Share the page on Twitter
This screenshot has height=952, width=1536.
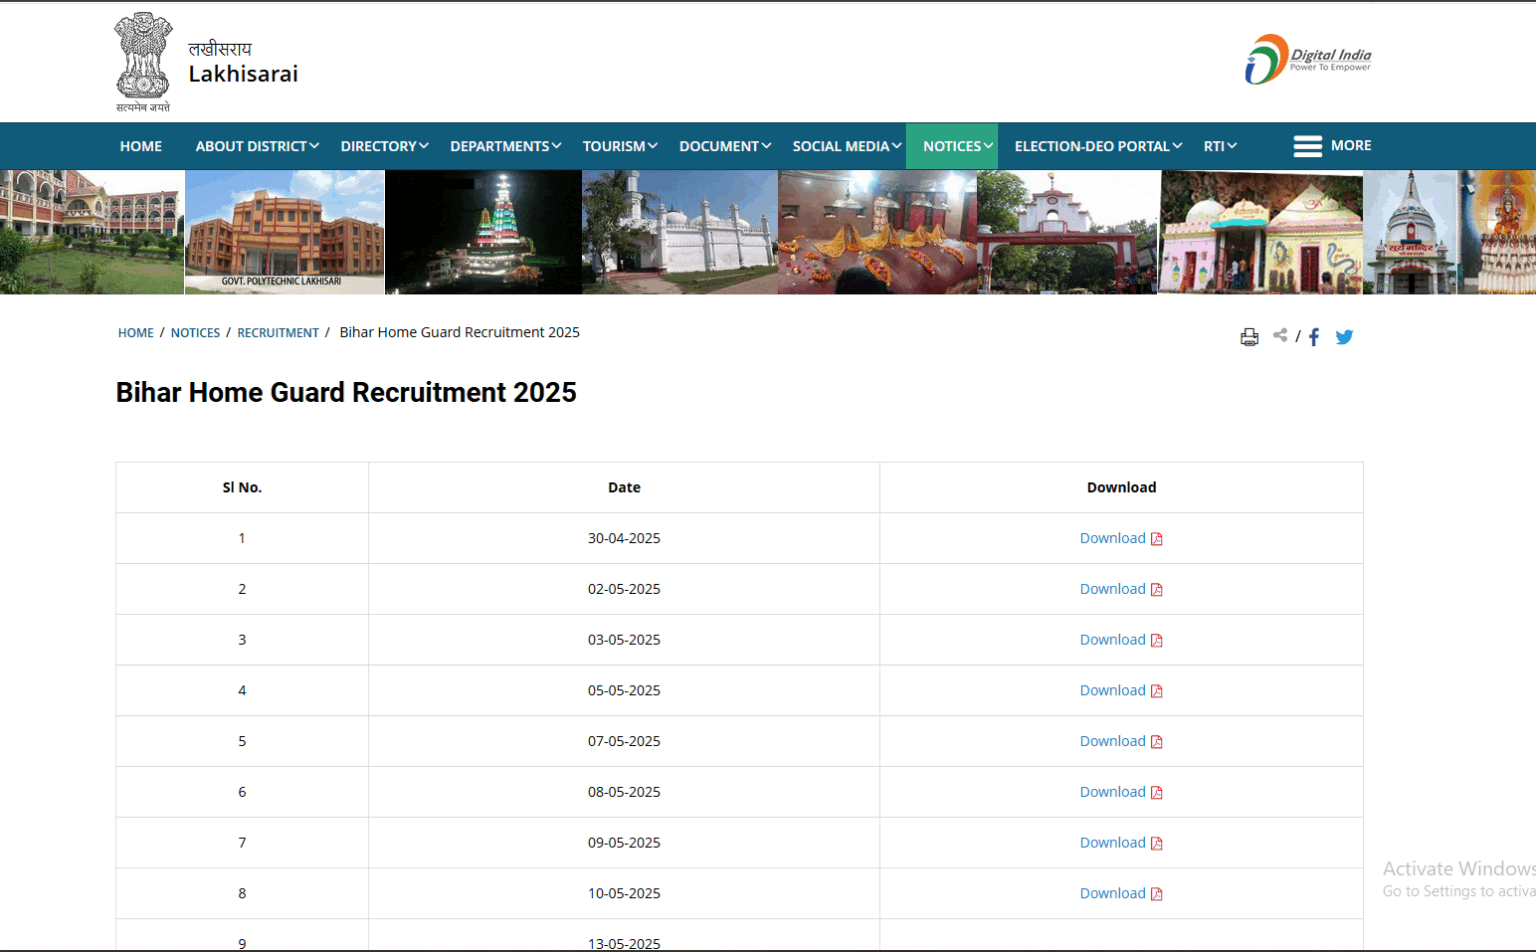(1344, 337)
